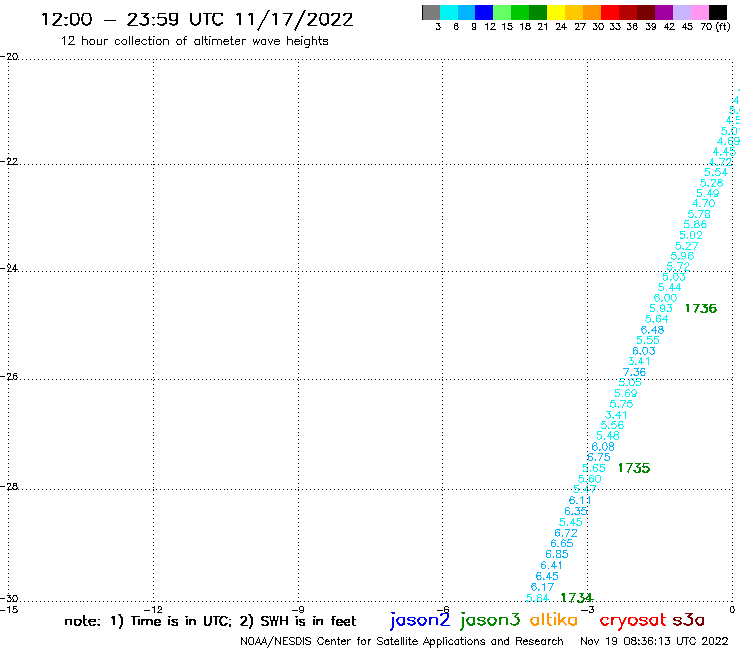
Task: Click the 6.03 wave height value
Action: pyautogui.click(x=644, y=351)
